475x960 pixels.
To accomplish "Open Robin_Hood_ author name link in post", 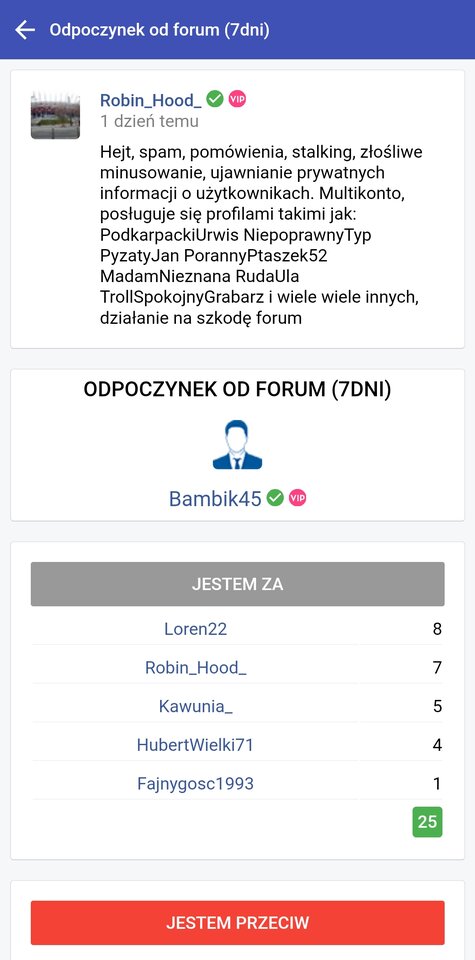I will [151, 100].
